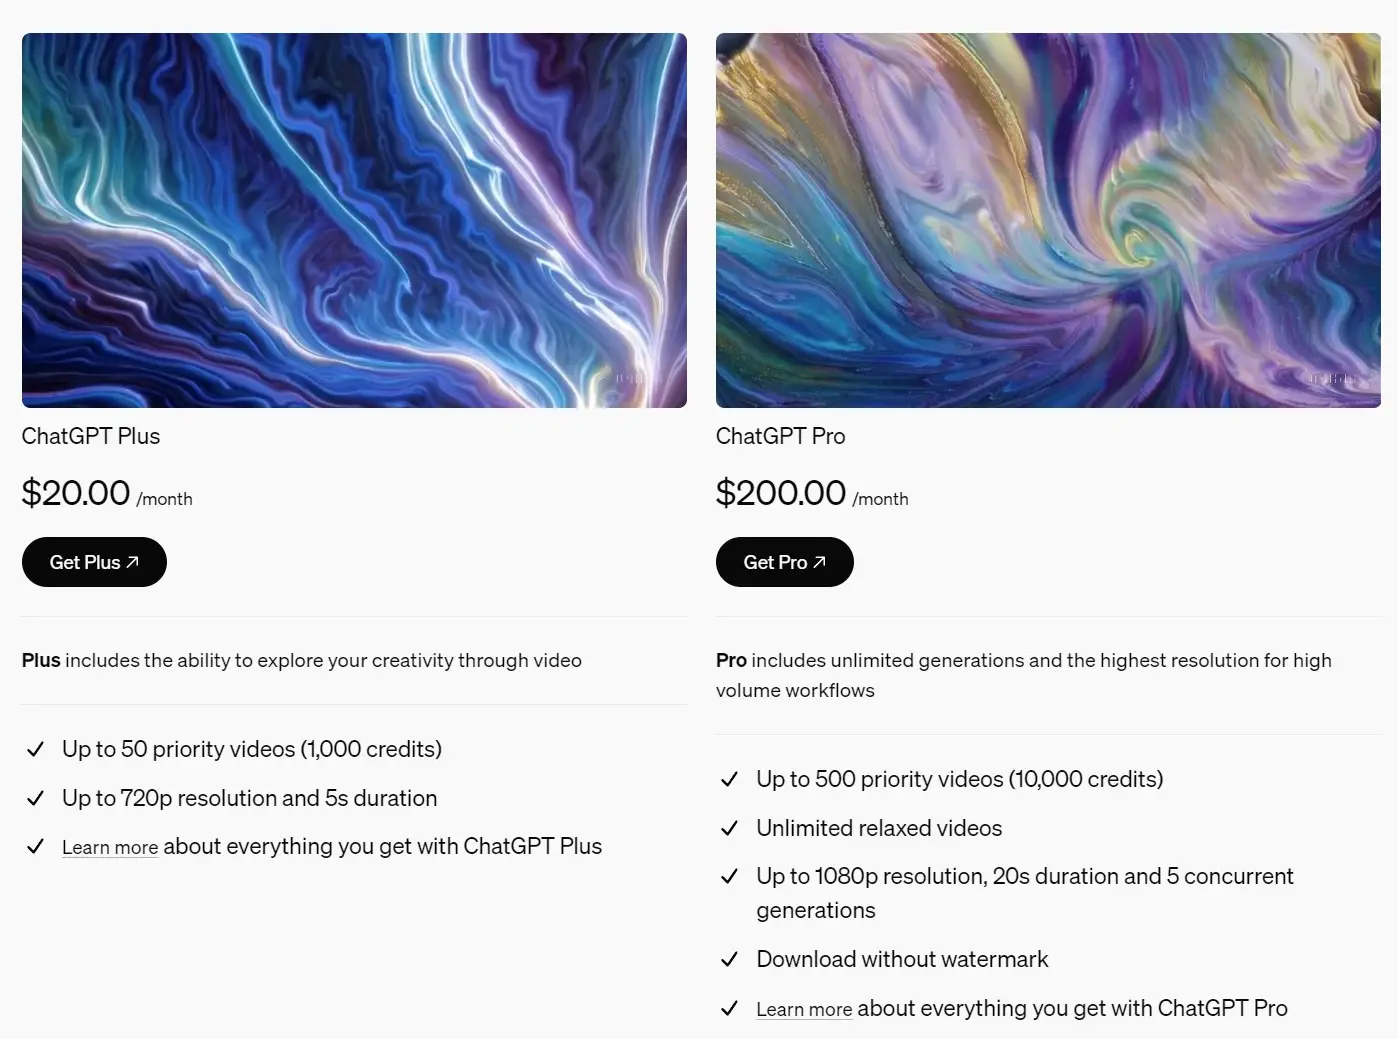Select the pastel swirl ChatGPT Pro thumbnail
Viewport: 1398px width, 1039px height.
[x=1048, y=220]
